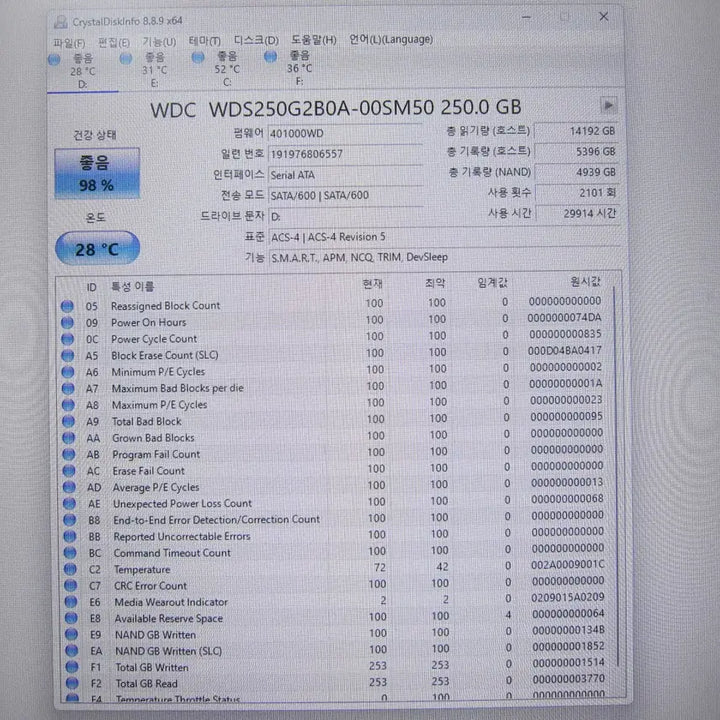The width and height of the screenshot is (720, 720).
Task: Click status icon of Total GB Read
Action: [x=72, y=684]
